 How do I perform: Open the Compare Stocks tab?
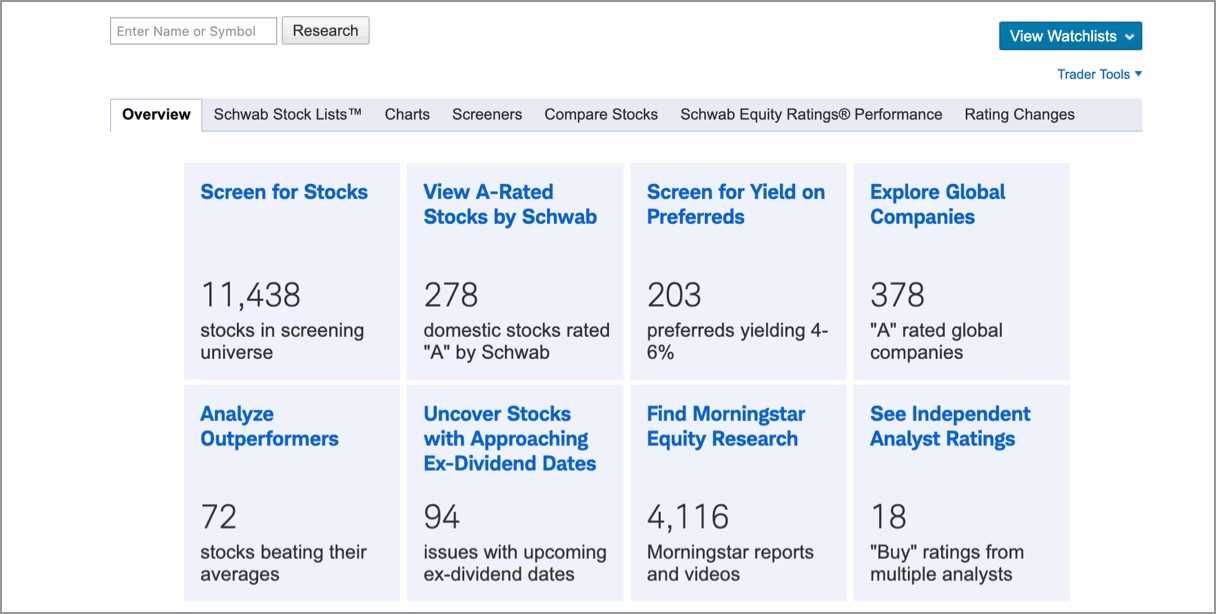pos(600,114)
